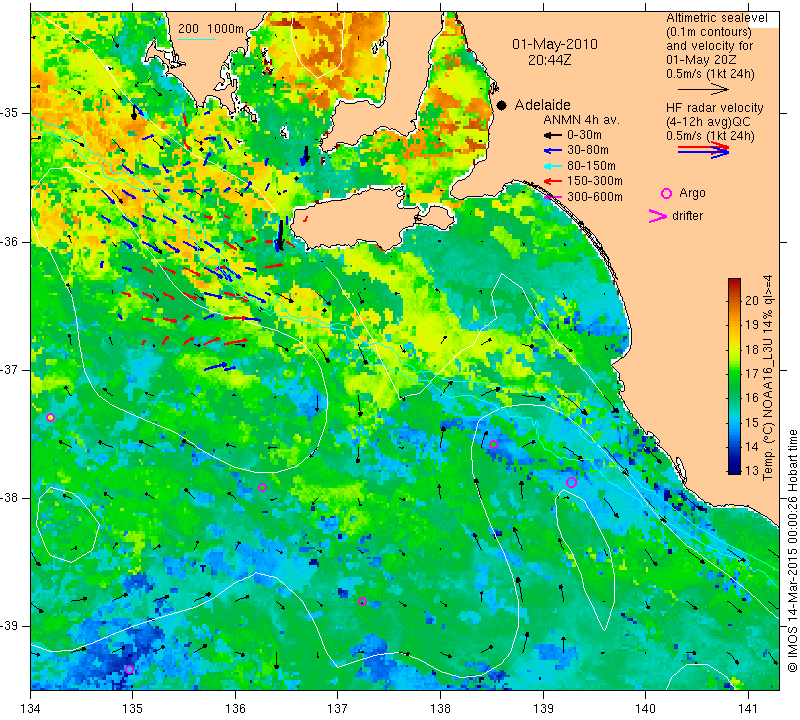Click longitude axis label 138
800x720 pixels.
coord(440,709)
